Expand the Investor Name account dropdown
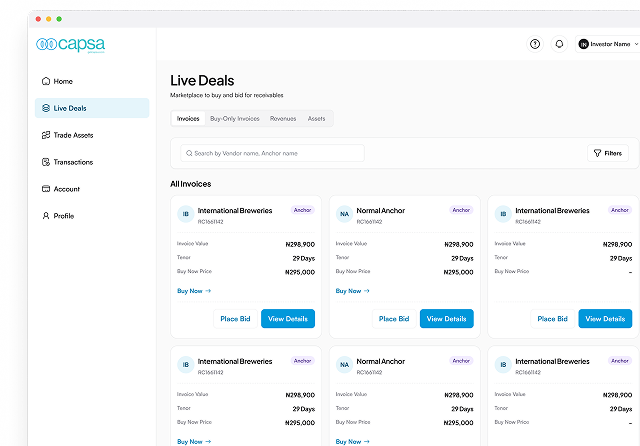 608,44
